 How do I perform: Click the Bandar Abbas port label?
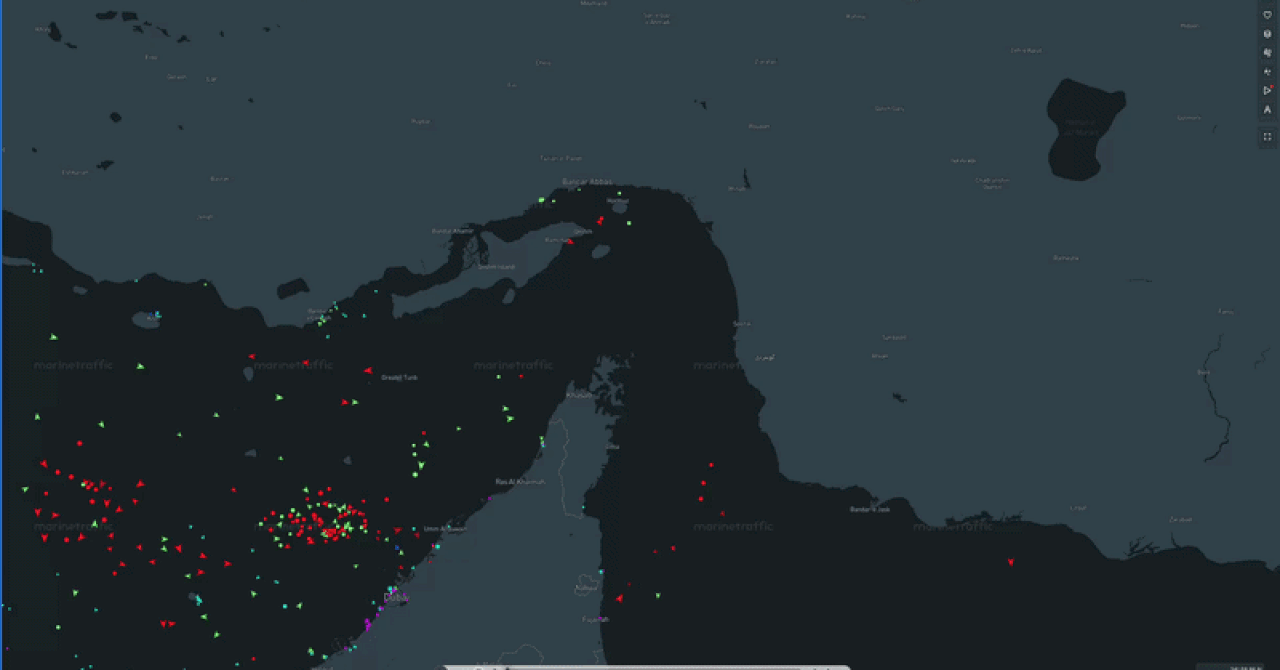pos(586,182)
